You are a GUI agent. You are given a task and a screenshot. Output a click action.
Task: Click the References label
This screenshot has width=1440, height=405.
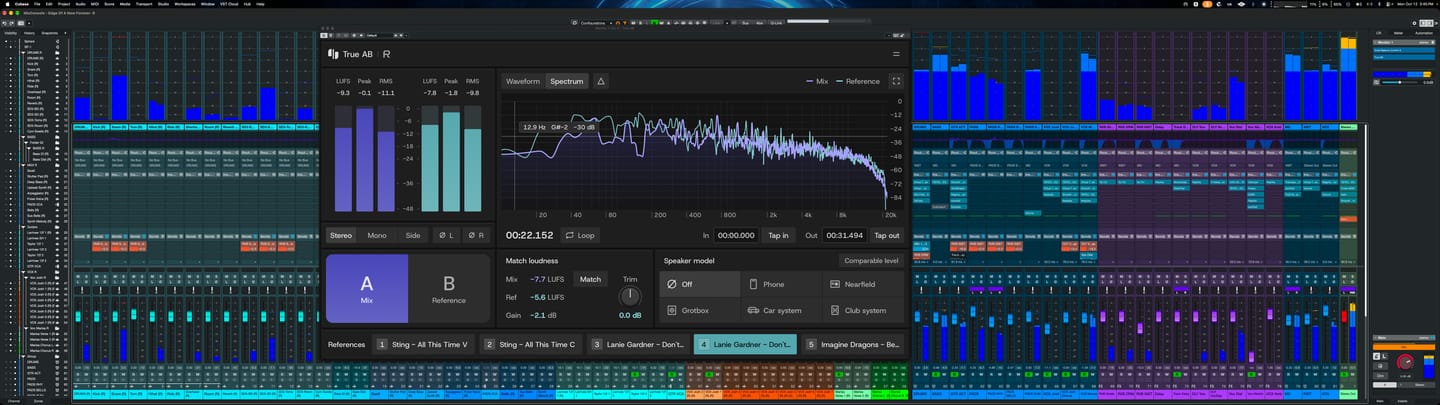[x=346, y=344]
